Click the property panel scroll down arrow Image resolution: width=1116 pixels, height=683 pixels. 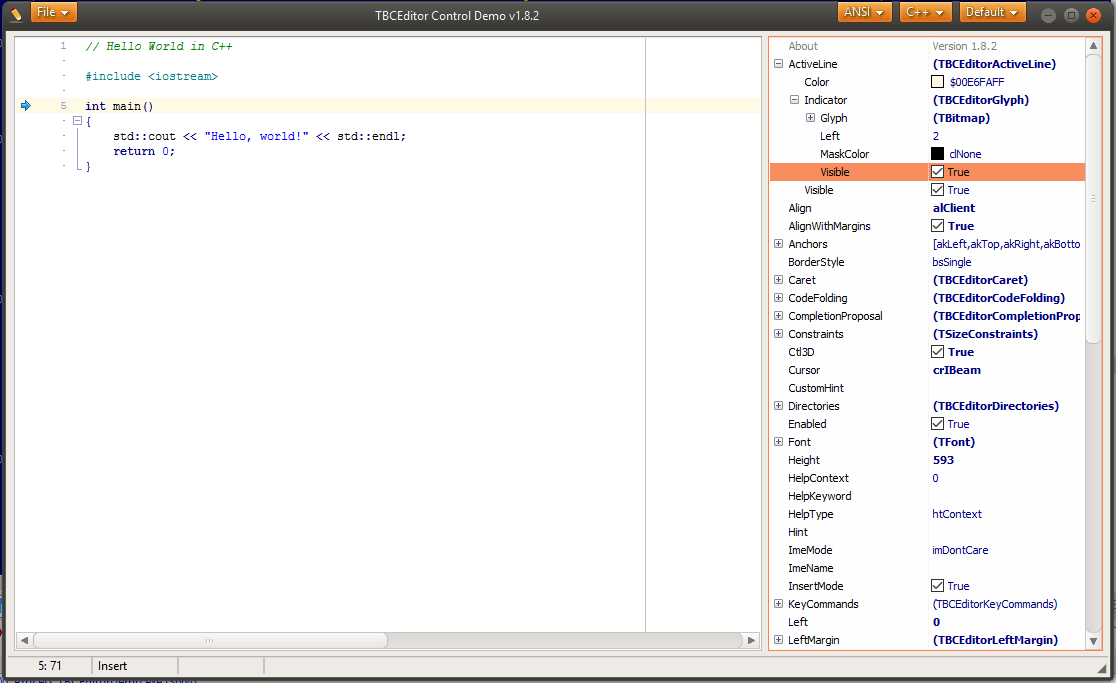pyautogui.click(x=1093, y=641)
